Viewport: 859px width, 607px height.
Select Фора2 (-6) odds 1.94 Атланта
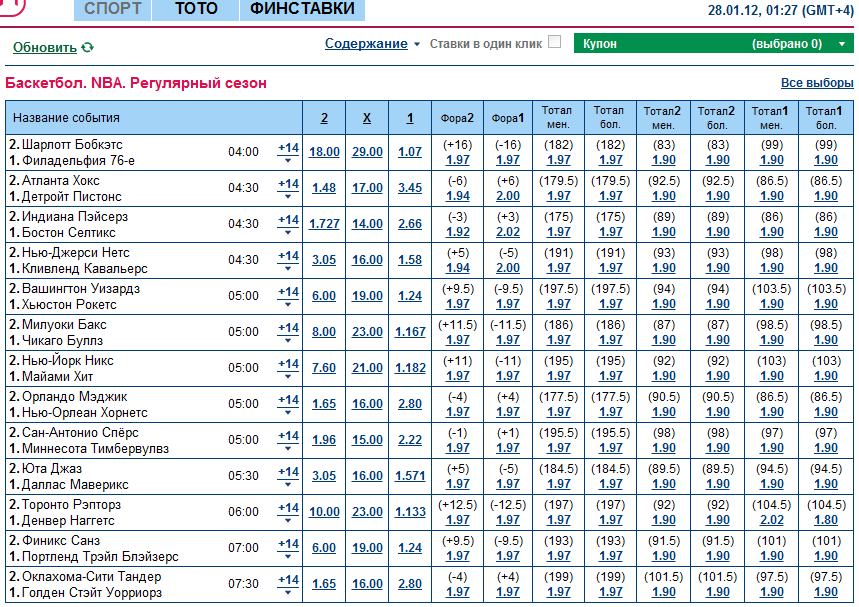click(x=457, y=196)
